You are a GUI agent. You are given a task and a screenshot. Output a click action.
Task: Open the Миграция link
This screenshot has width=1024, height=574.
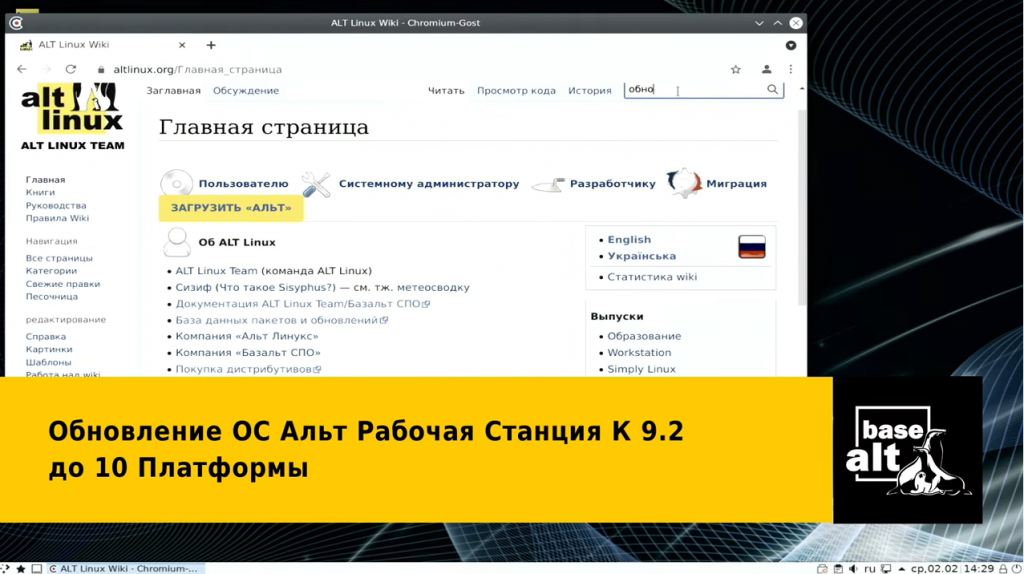pyautogui.click(x=736, y=183)
